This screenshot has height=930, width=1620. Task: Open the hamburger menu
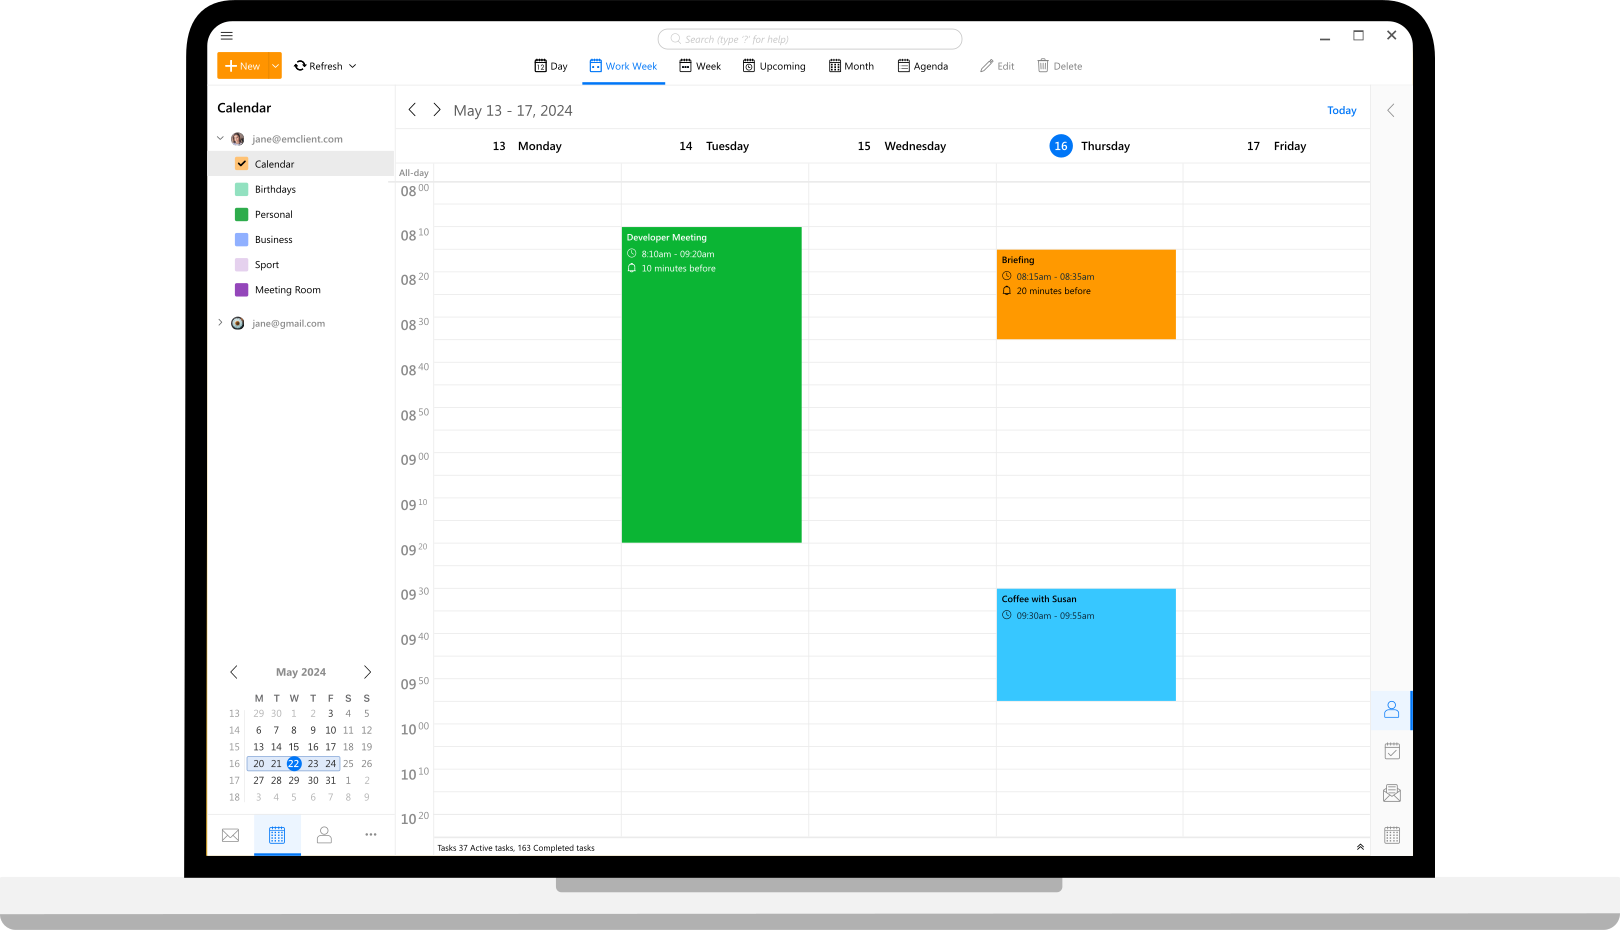pyautogui.click(x=227, y=35)
